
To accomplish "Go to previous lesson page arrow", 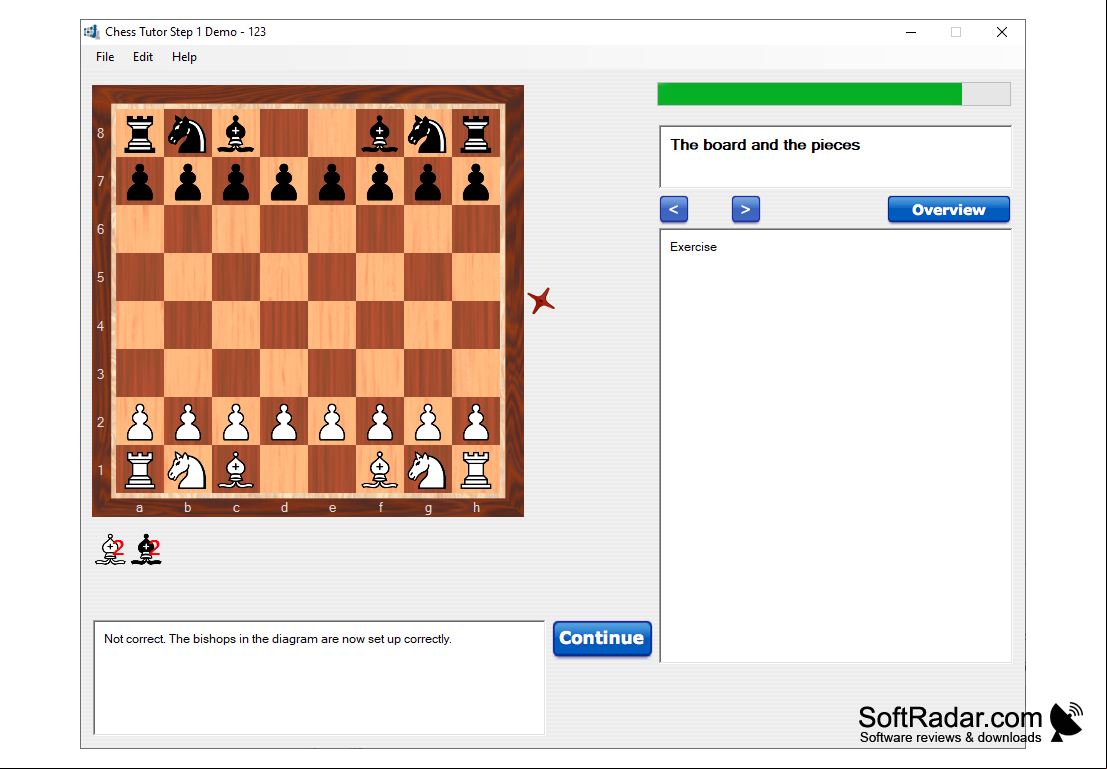I will pyautogui.click(x=674, y=210).
